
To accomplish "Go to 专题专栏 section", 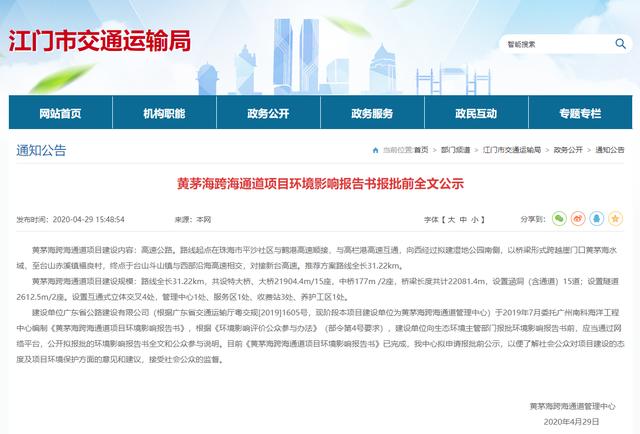I will click(582, 112).
